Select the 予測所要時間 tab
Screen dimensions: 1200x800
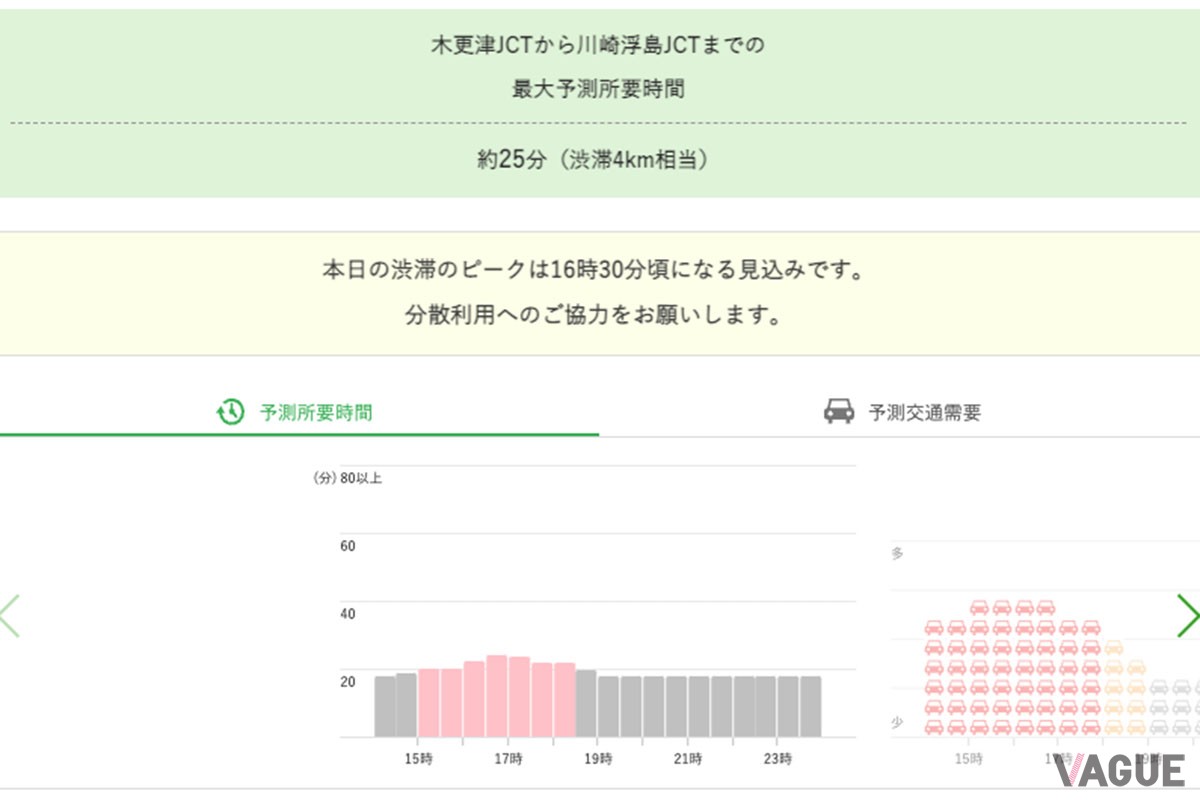click(x=316, y=411)
